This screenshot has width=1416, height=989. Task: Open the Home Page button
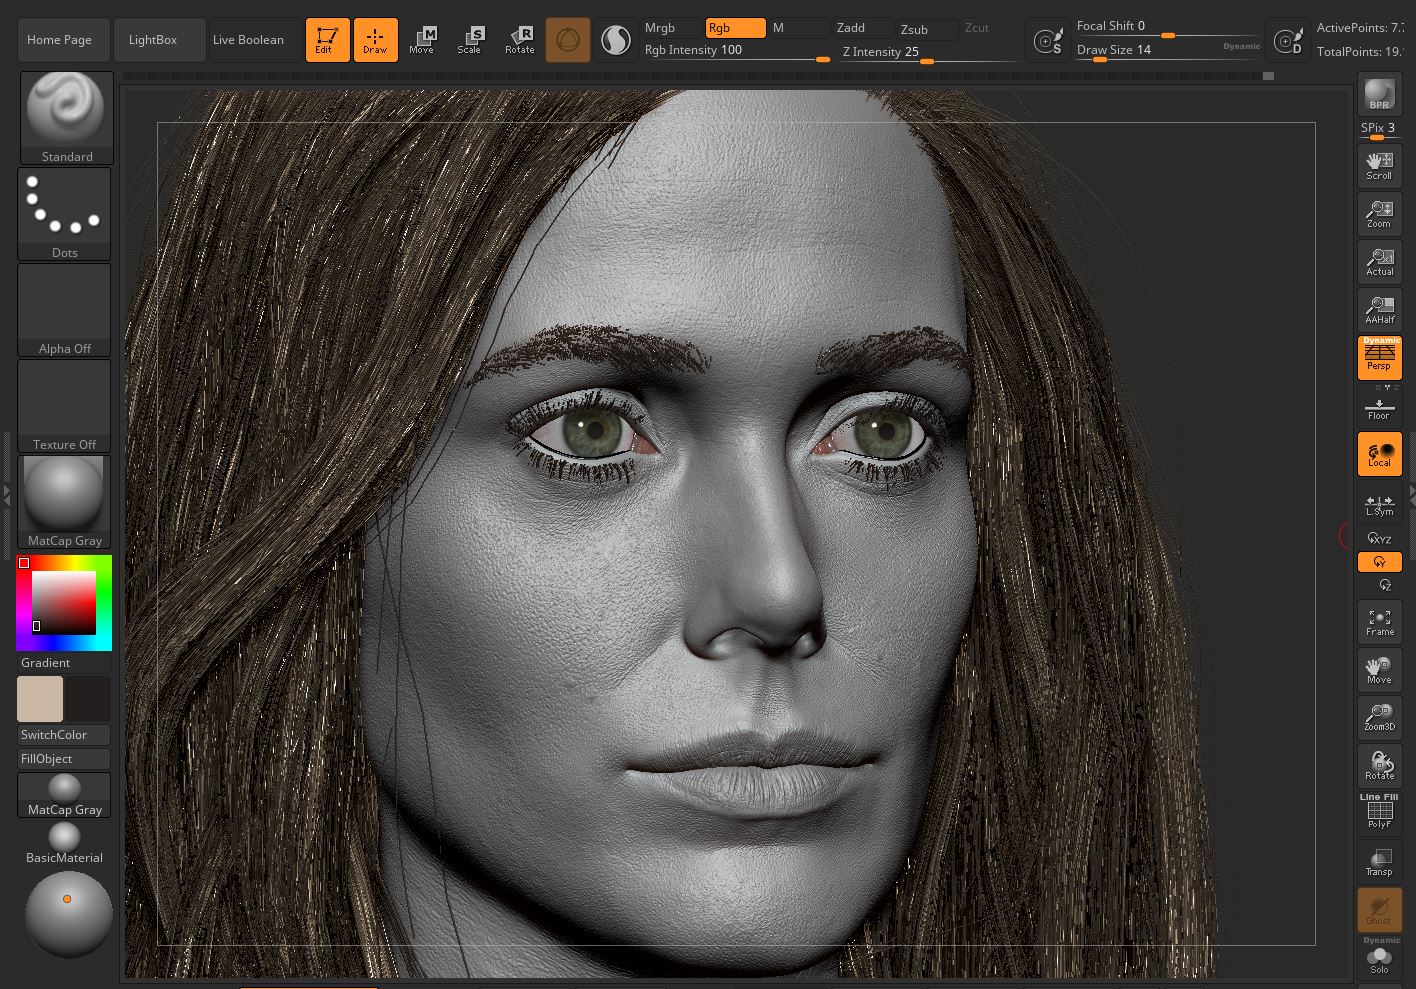63,40
